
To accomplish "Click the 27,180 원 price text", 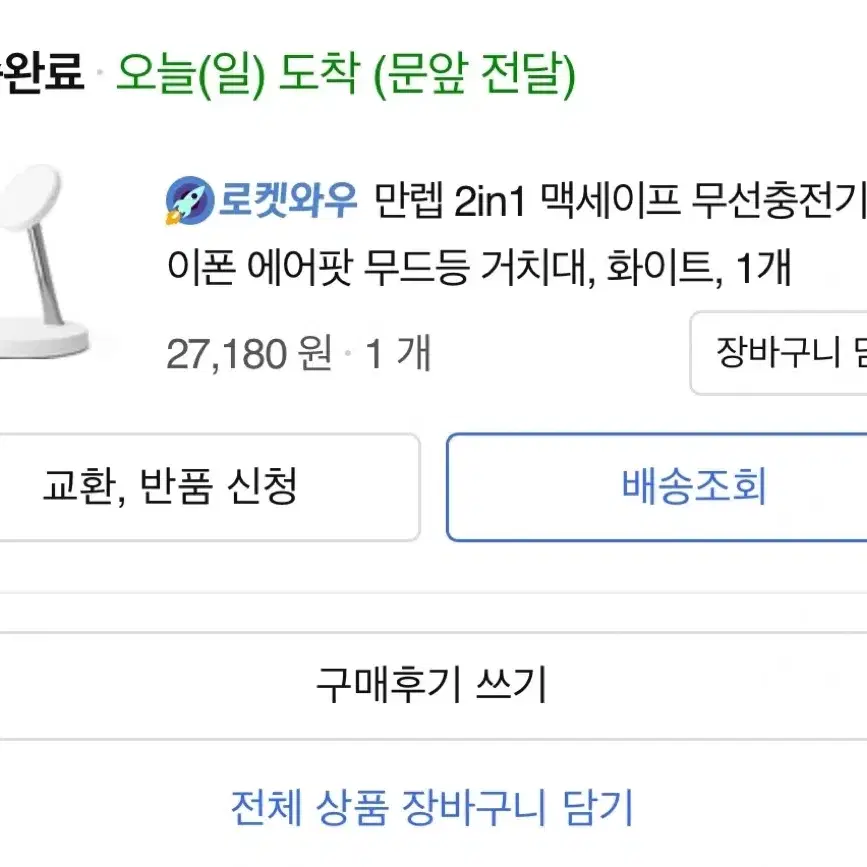I will [249, 353].
